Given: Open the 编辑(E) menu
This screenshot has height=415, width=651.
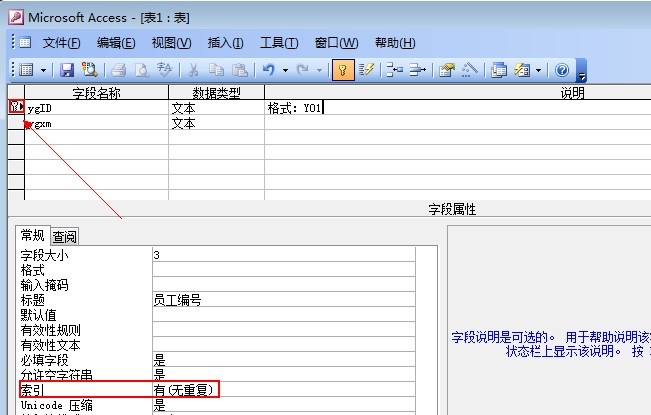Looking at the screenshot, I should [116, 42].
